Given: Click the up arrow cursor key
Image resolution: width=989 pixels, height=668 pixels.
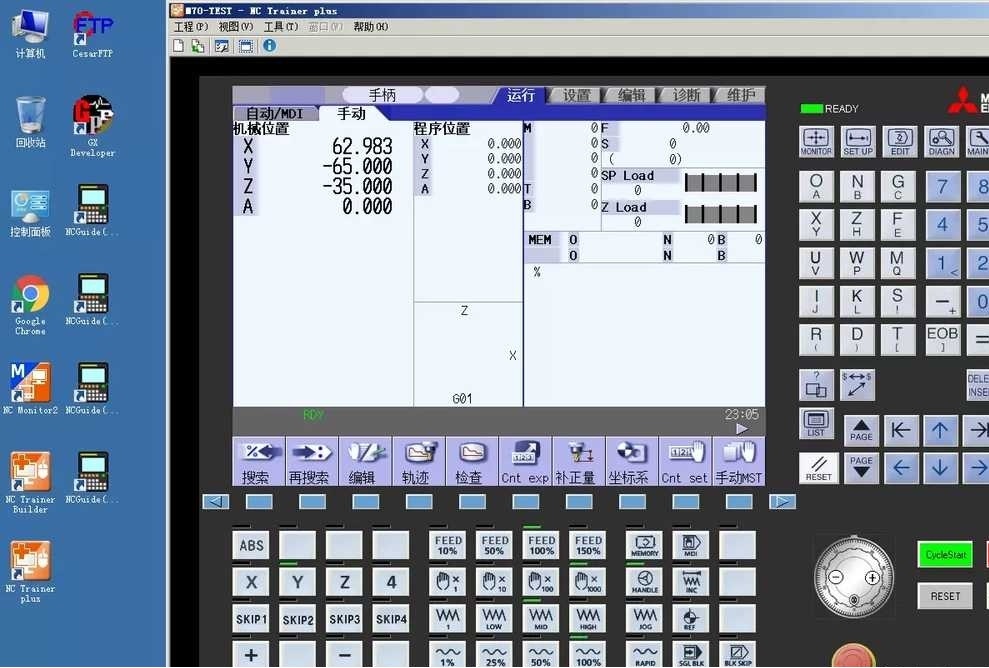Looking at the screenshot, I should pos(940,430).
